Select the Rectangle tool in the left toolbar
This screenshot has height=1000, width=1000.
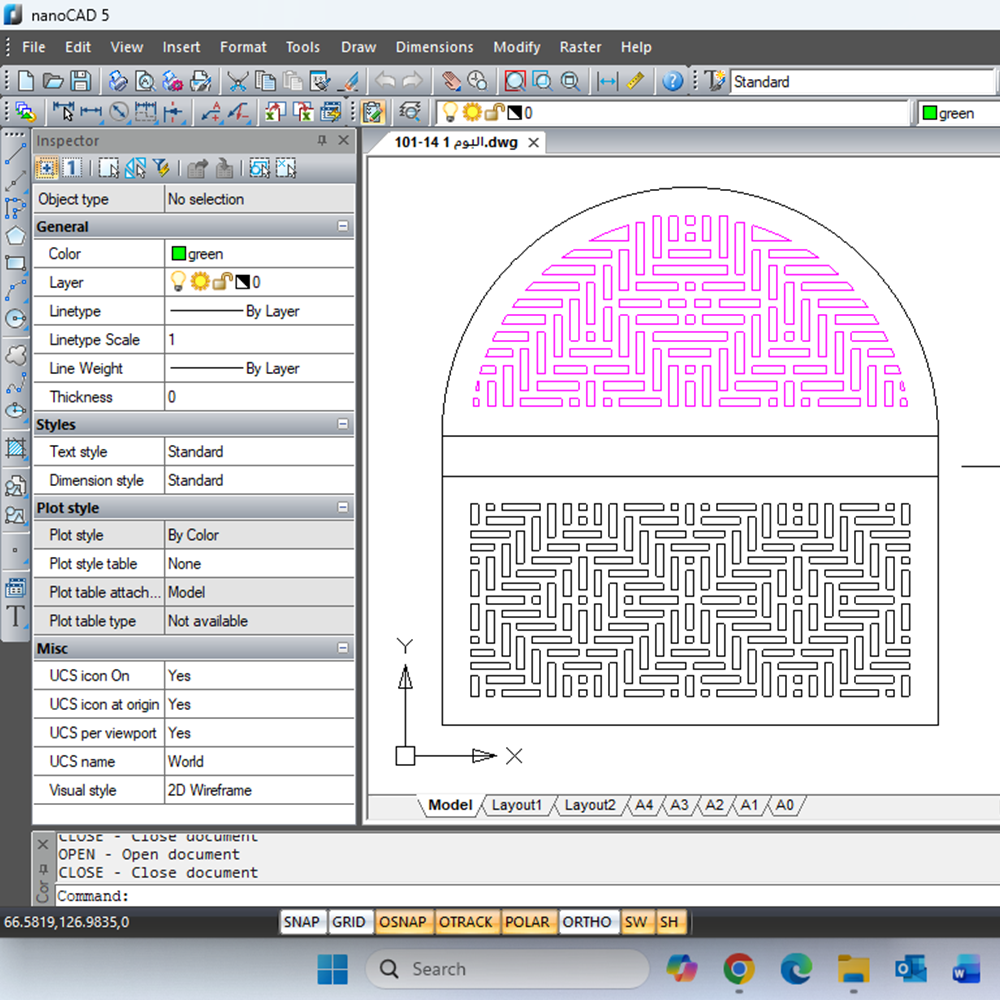[x=15, y=264]
